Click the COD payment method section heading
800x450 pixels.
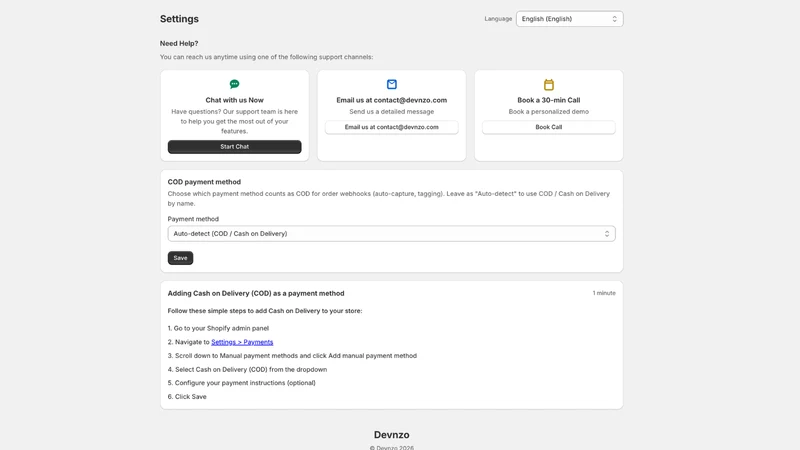(x=204, y=182)
